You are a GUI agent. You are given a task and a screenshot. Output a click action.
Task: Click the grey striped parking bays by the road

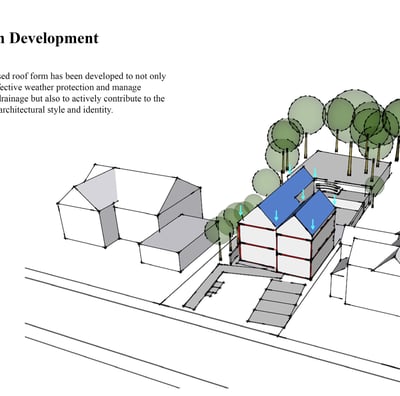(276, 302)
